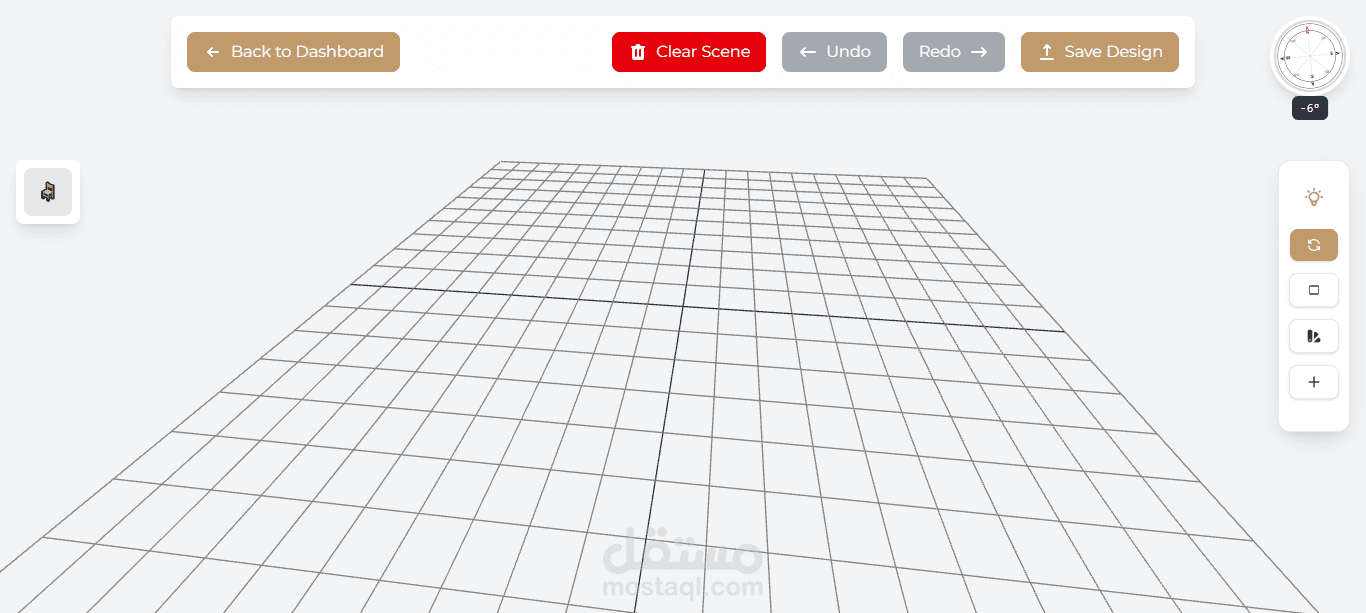The width and height of the screenshot is (1366, 613).
Task: Select the square 2D view icon
Action: (1314, 290)
